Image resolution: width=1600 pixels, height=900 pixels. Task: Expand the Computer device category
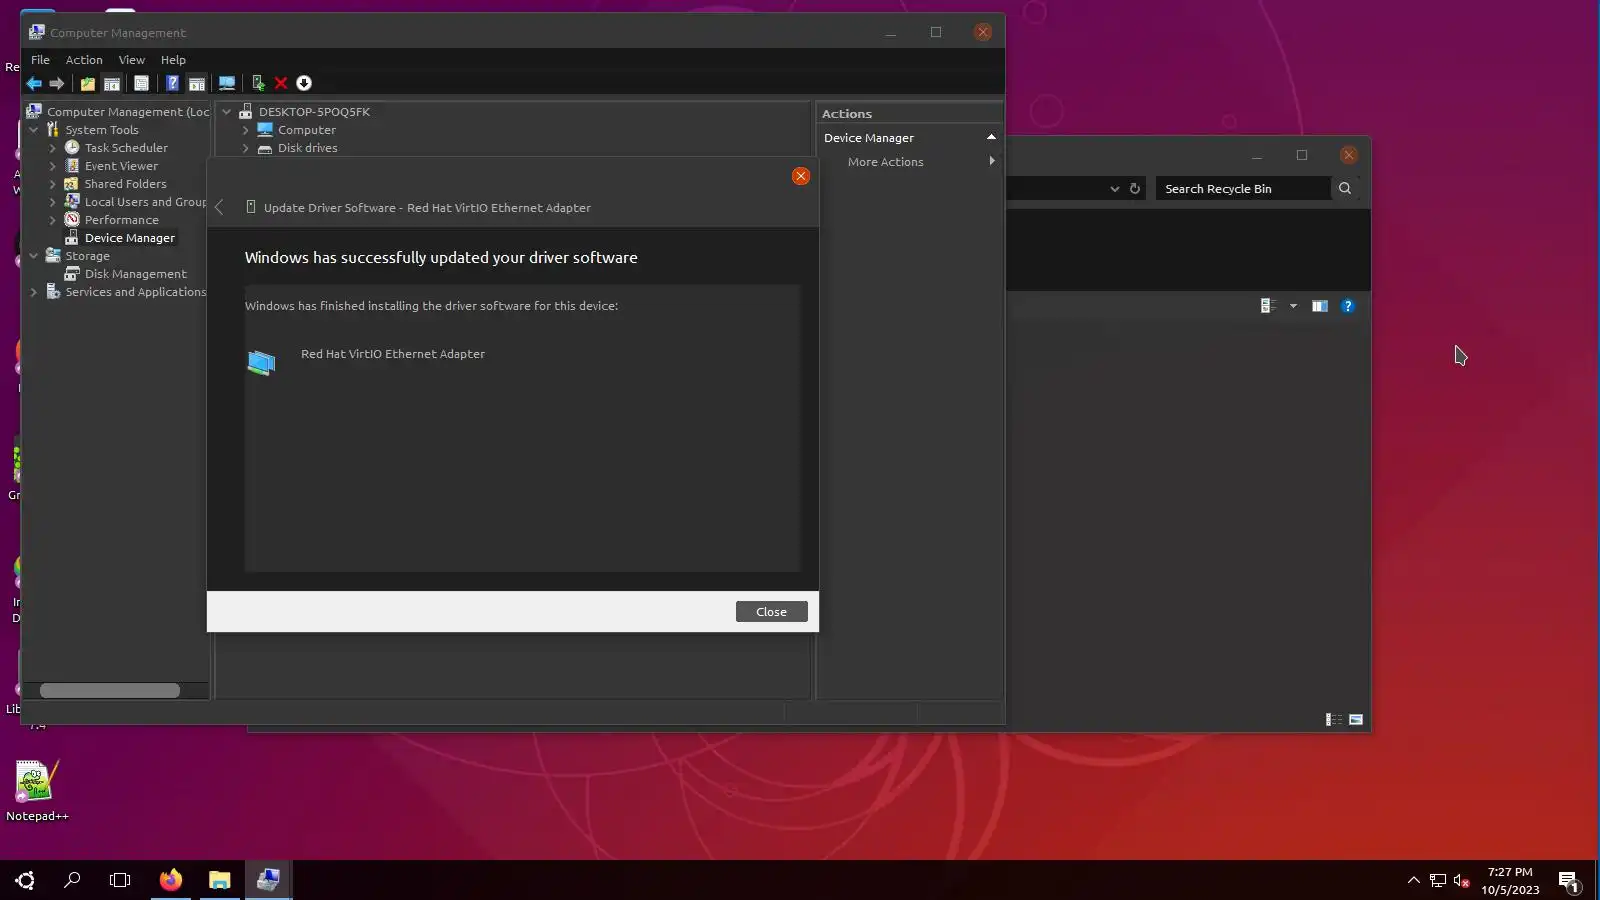[x=246, y=130]
